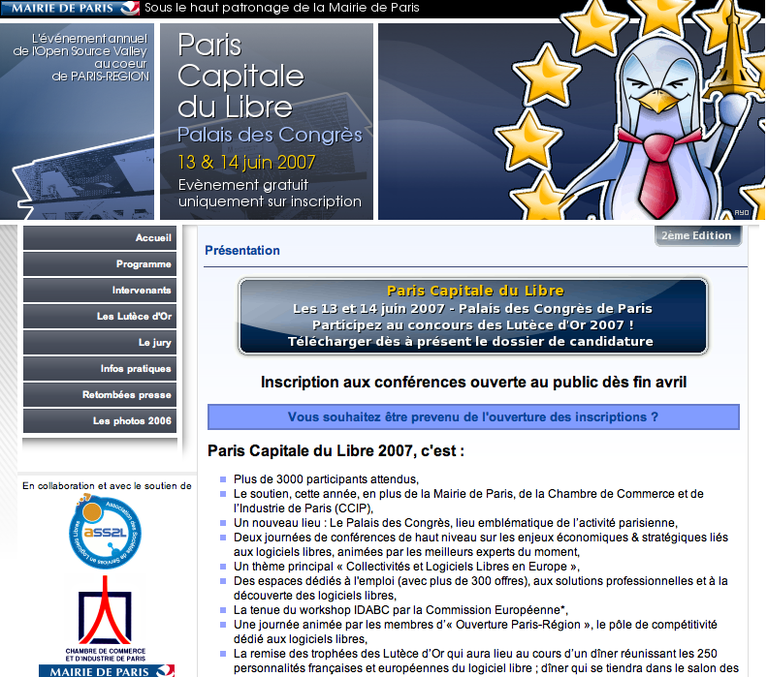Click the Chambre de Commerce de Paris logo
The width and height of the screenshot is (768, 677).
pos(105,619)
